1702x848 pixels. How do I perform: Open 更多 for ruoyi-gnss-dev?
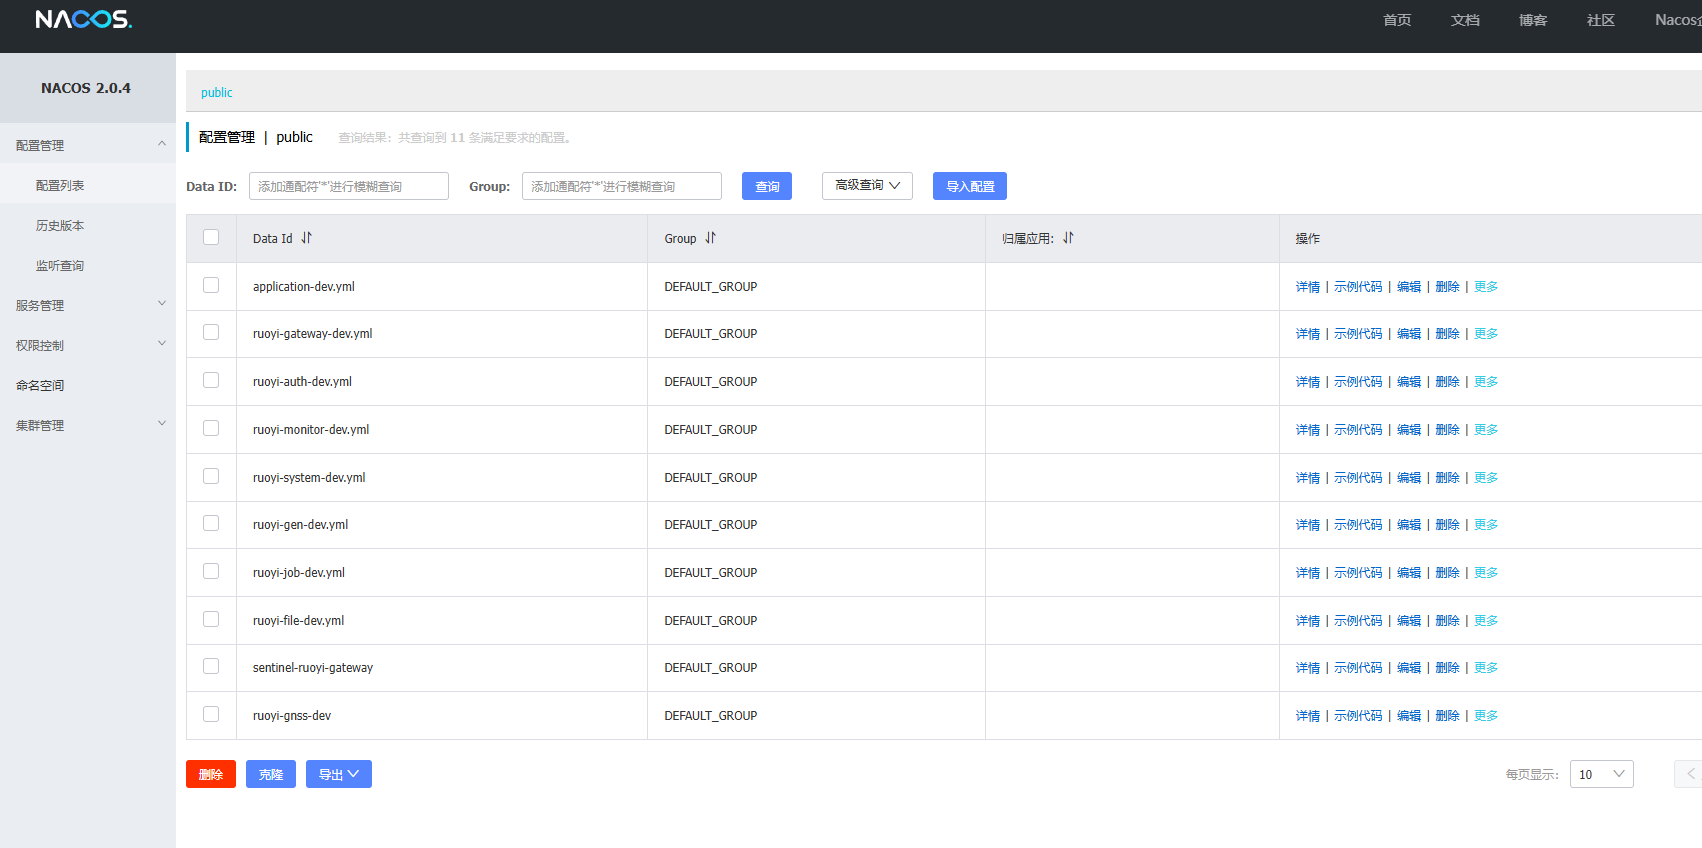pyautogui.click(x=1486, y=716)
